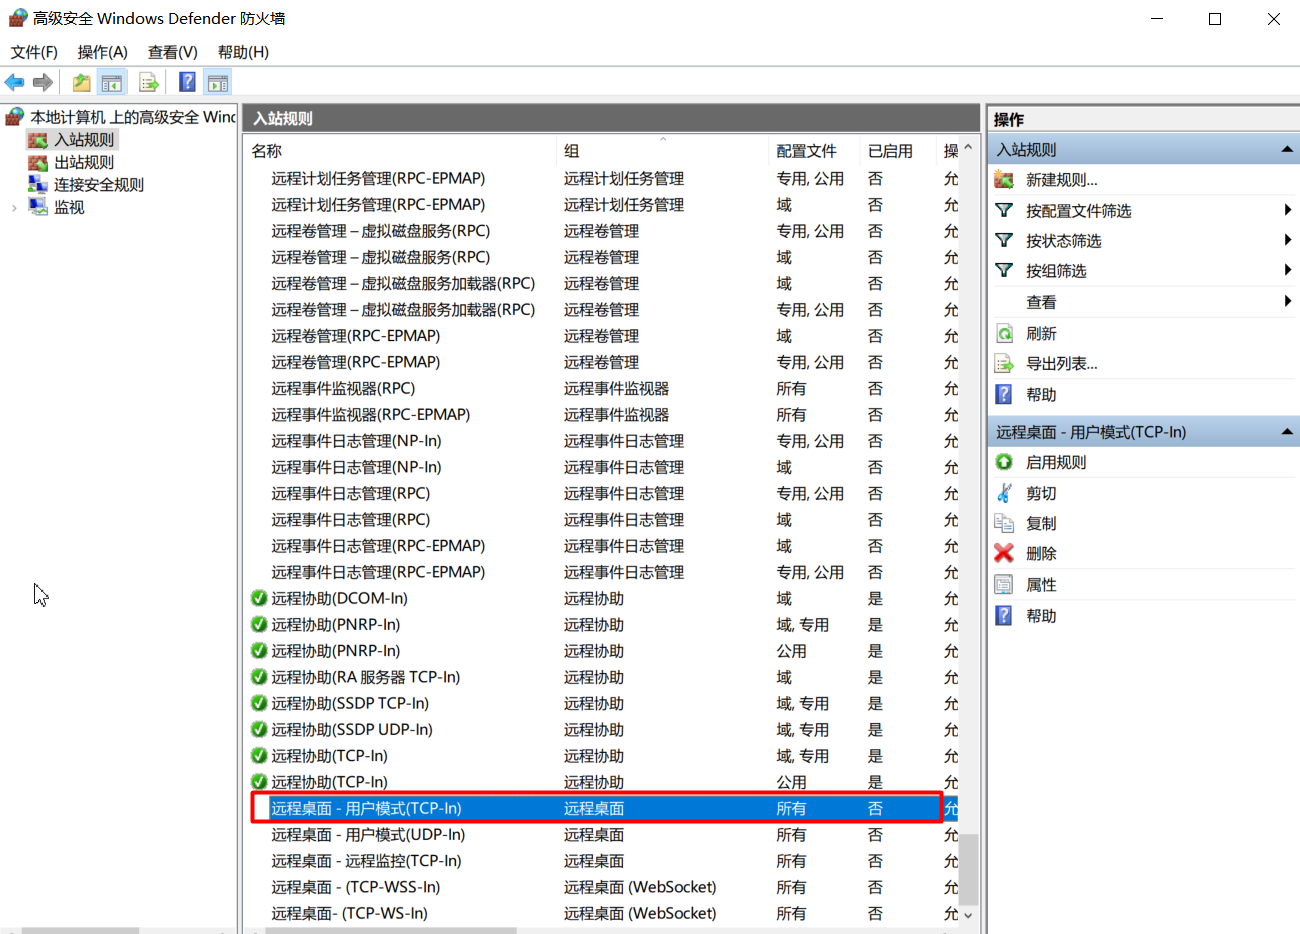Open the 操作(A) menu

point(102,52)
